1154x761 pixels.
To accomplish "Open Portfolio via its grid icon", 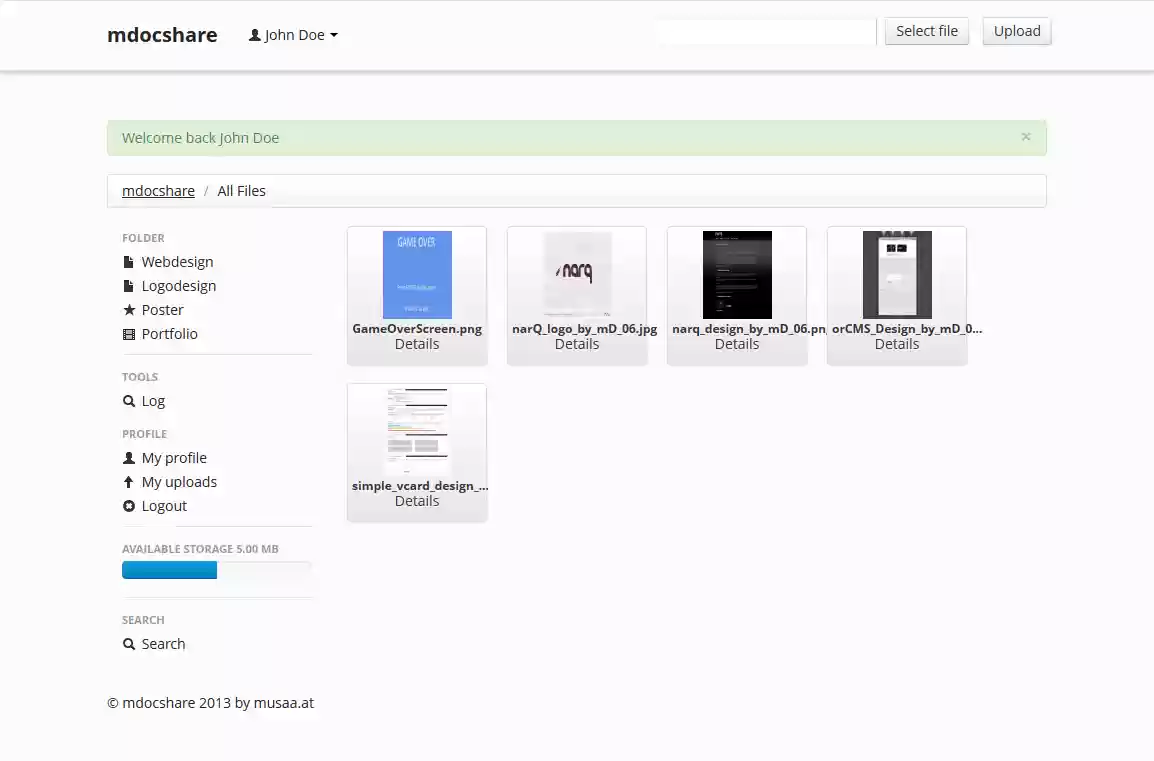I will pos(127,333).
